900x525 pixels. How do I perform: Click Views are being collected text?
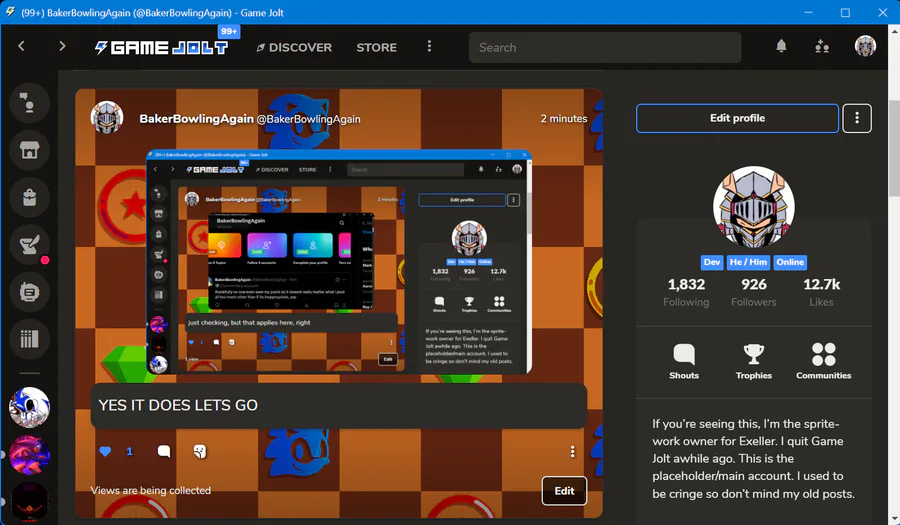pos(150,491)
